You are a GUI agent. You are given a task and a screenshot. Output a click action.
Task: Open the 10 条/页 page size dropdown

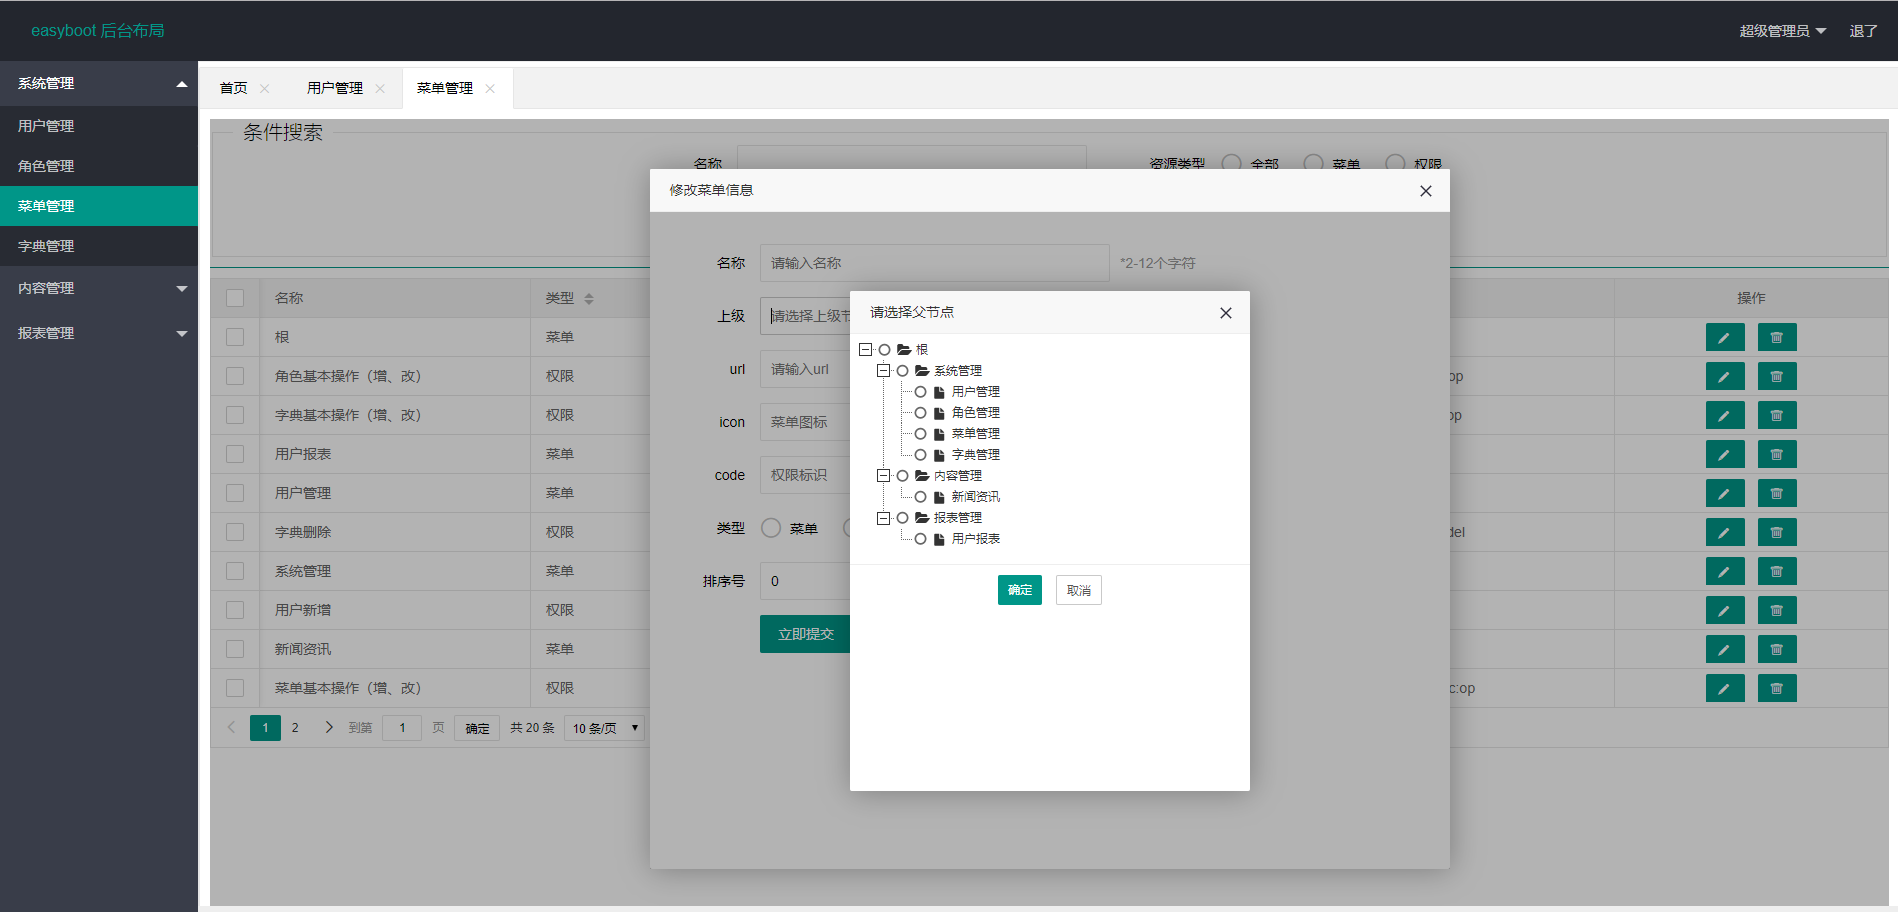(604, 728)
